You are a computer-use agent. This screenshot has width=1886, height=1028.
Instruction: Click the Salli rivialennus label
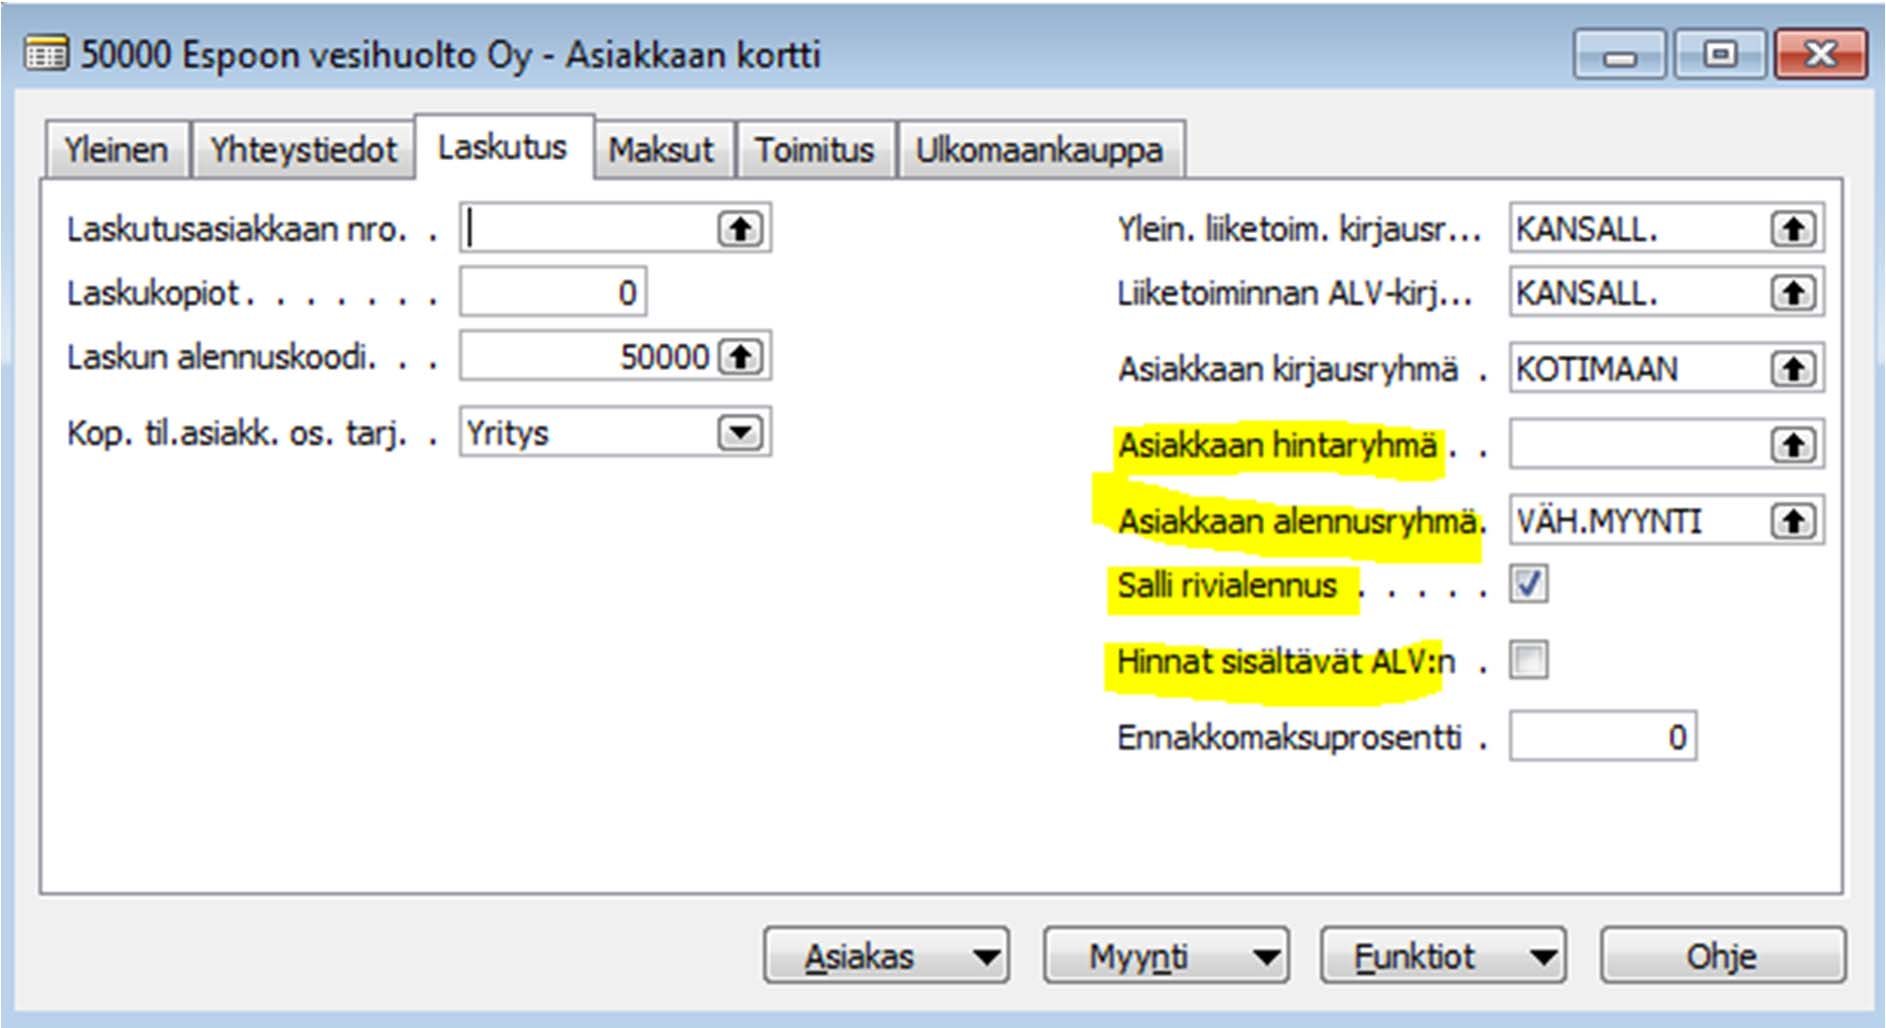(x=1227, y=585)
